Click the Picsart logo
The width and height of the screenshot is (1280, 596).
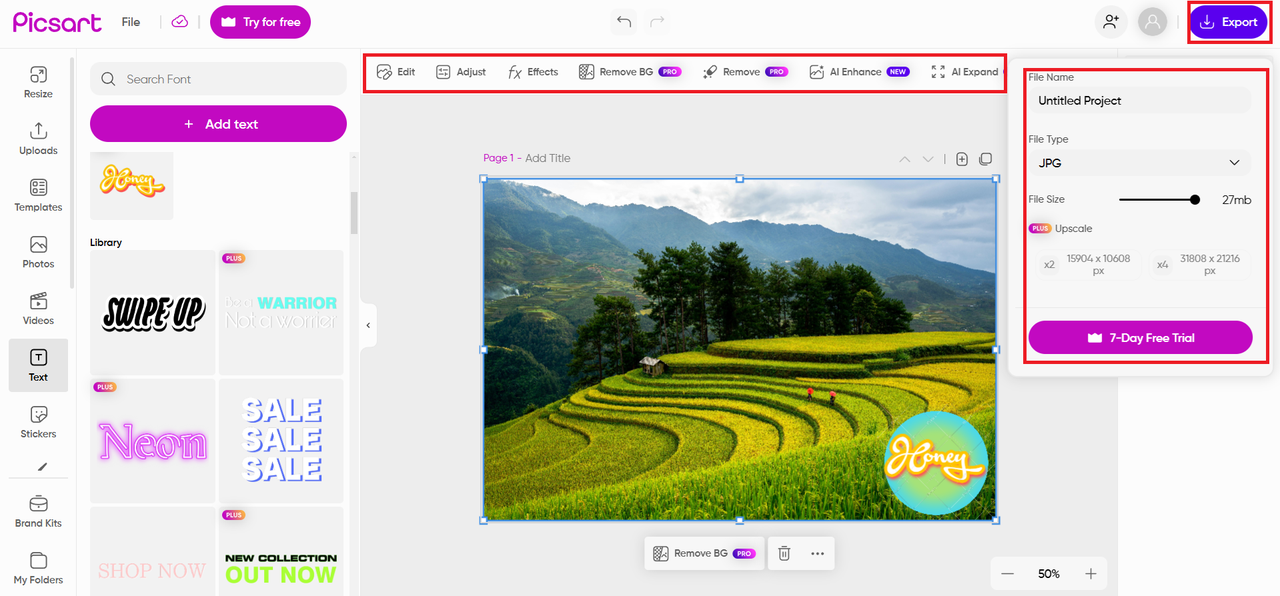(x=56, y=22)
